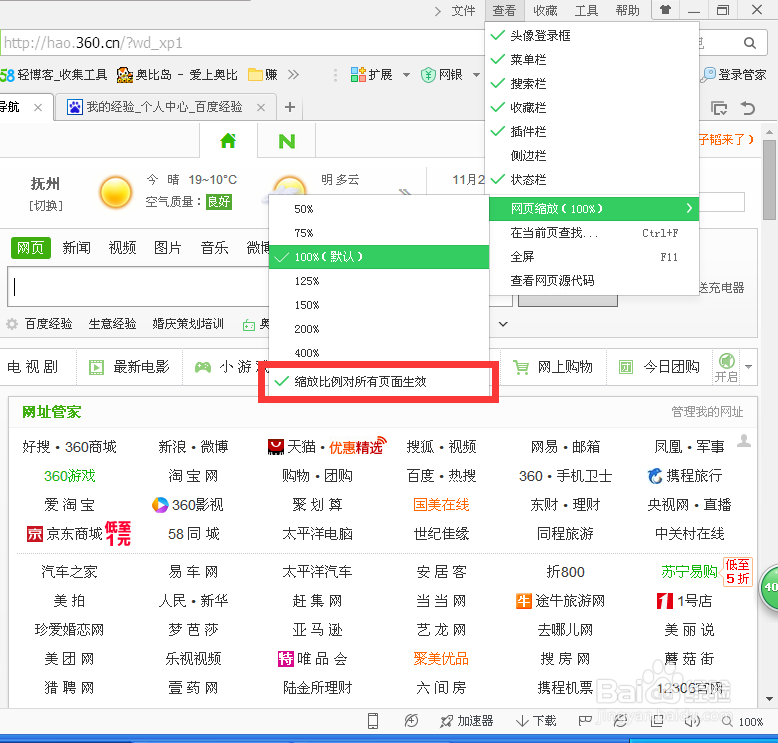Open dropdown arrow beside 开启

tap(749, 367)
